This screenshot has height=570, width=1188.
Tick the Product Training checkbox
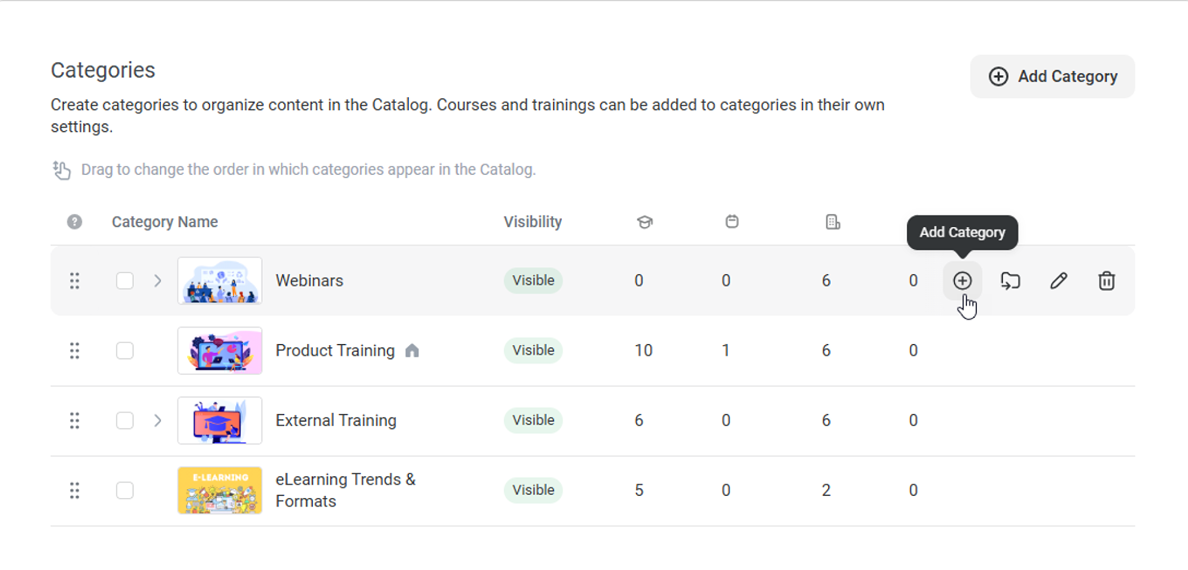[x=125, y=351]
